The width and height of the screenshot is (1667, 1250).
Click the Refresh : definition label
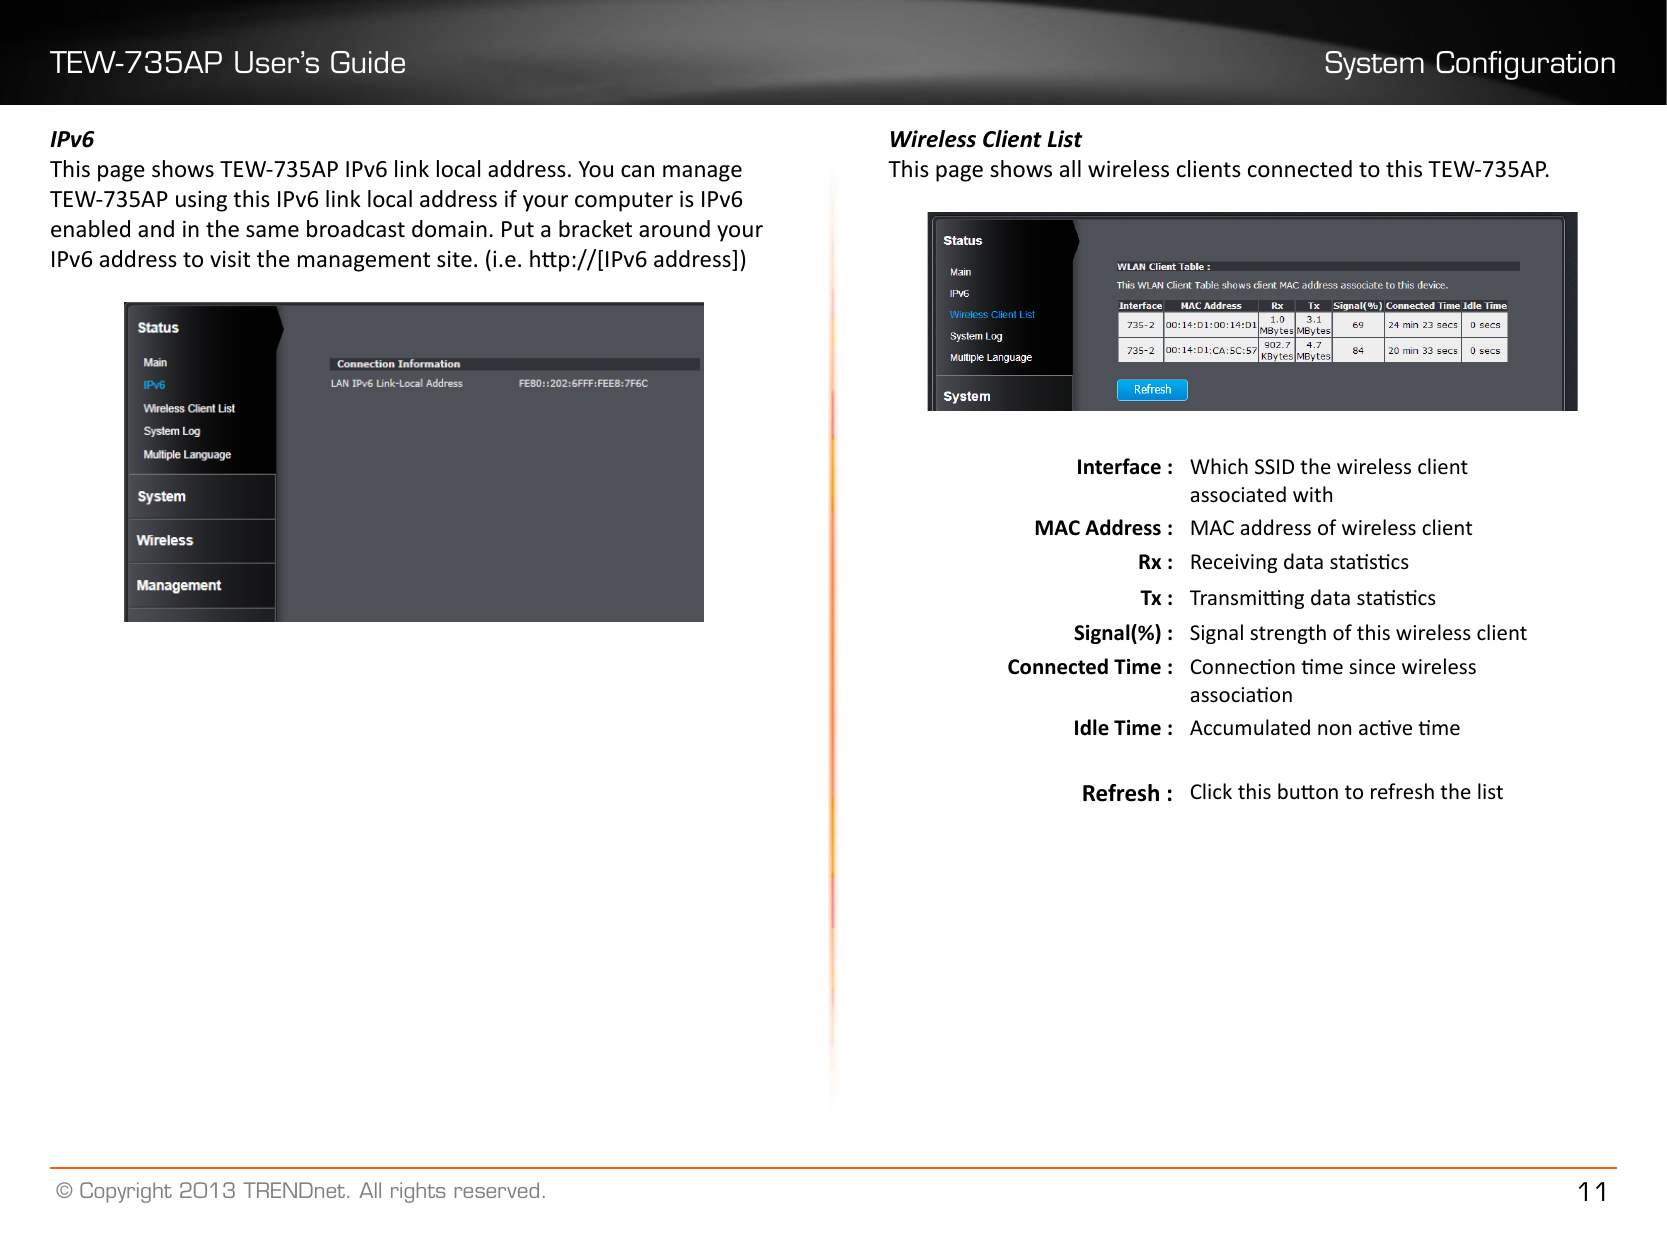(x=1127, y=793)
